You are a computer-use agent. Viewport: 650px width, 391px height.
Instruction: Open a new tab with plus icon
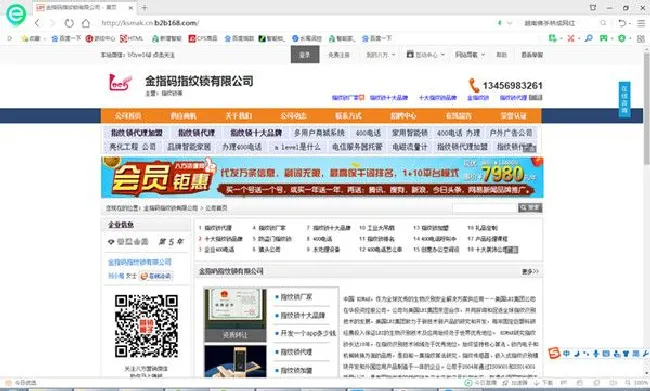(144, 7)
